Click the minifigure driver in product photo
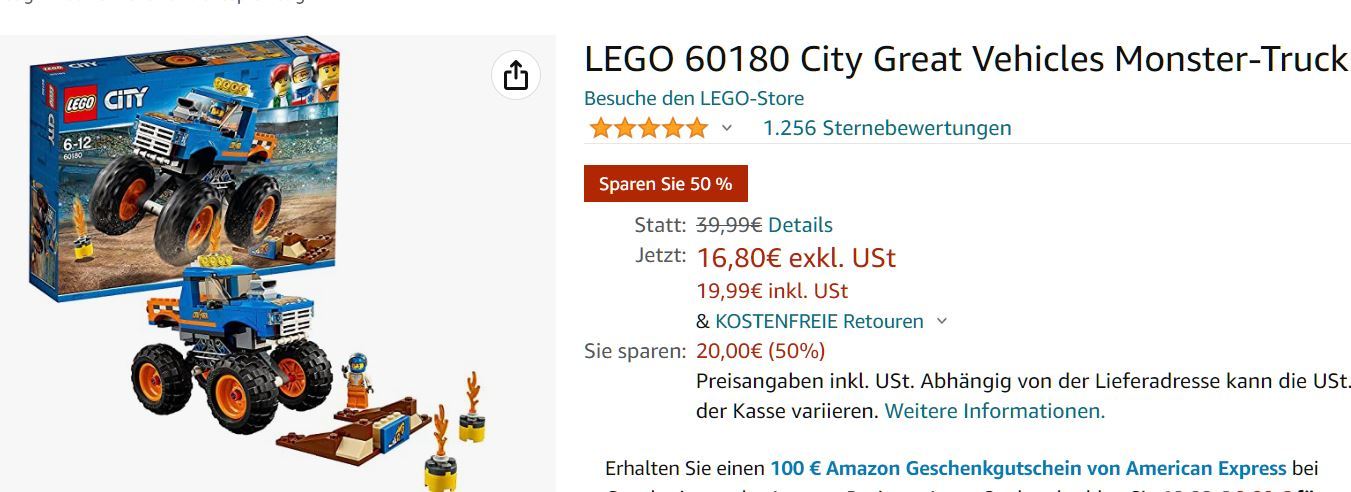The width and height of the screenshot is (1351, 492). [x=358, y=380]
